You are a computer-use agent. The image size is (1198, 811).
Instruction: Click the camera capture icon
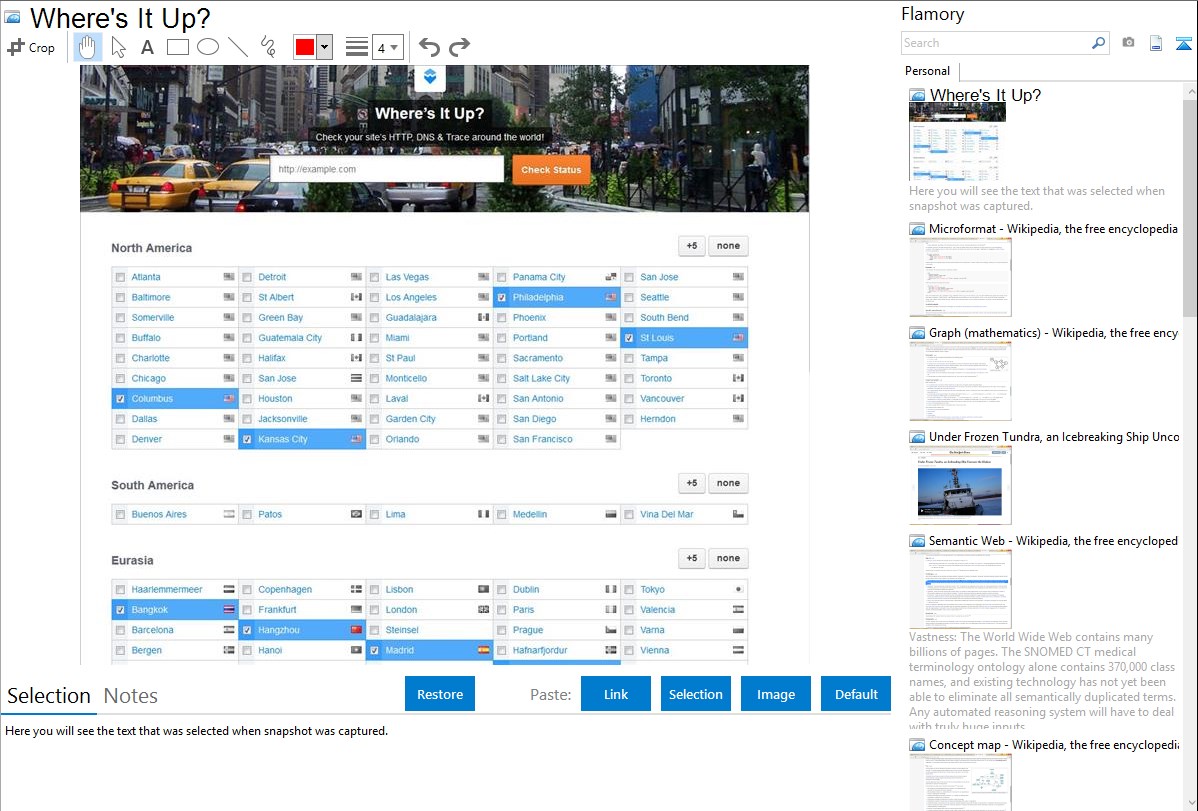[1128, 43]
